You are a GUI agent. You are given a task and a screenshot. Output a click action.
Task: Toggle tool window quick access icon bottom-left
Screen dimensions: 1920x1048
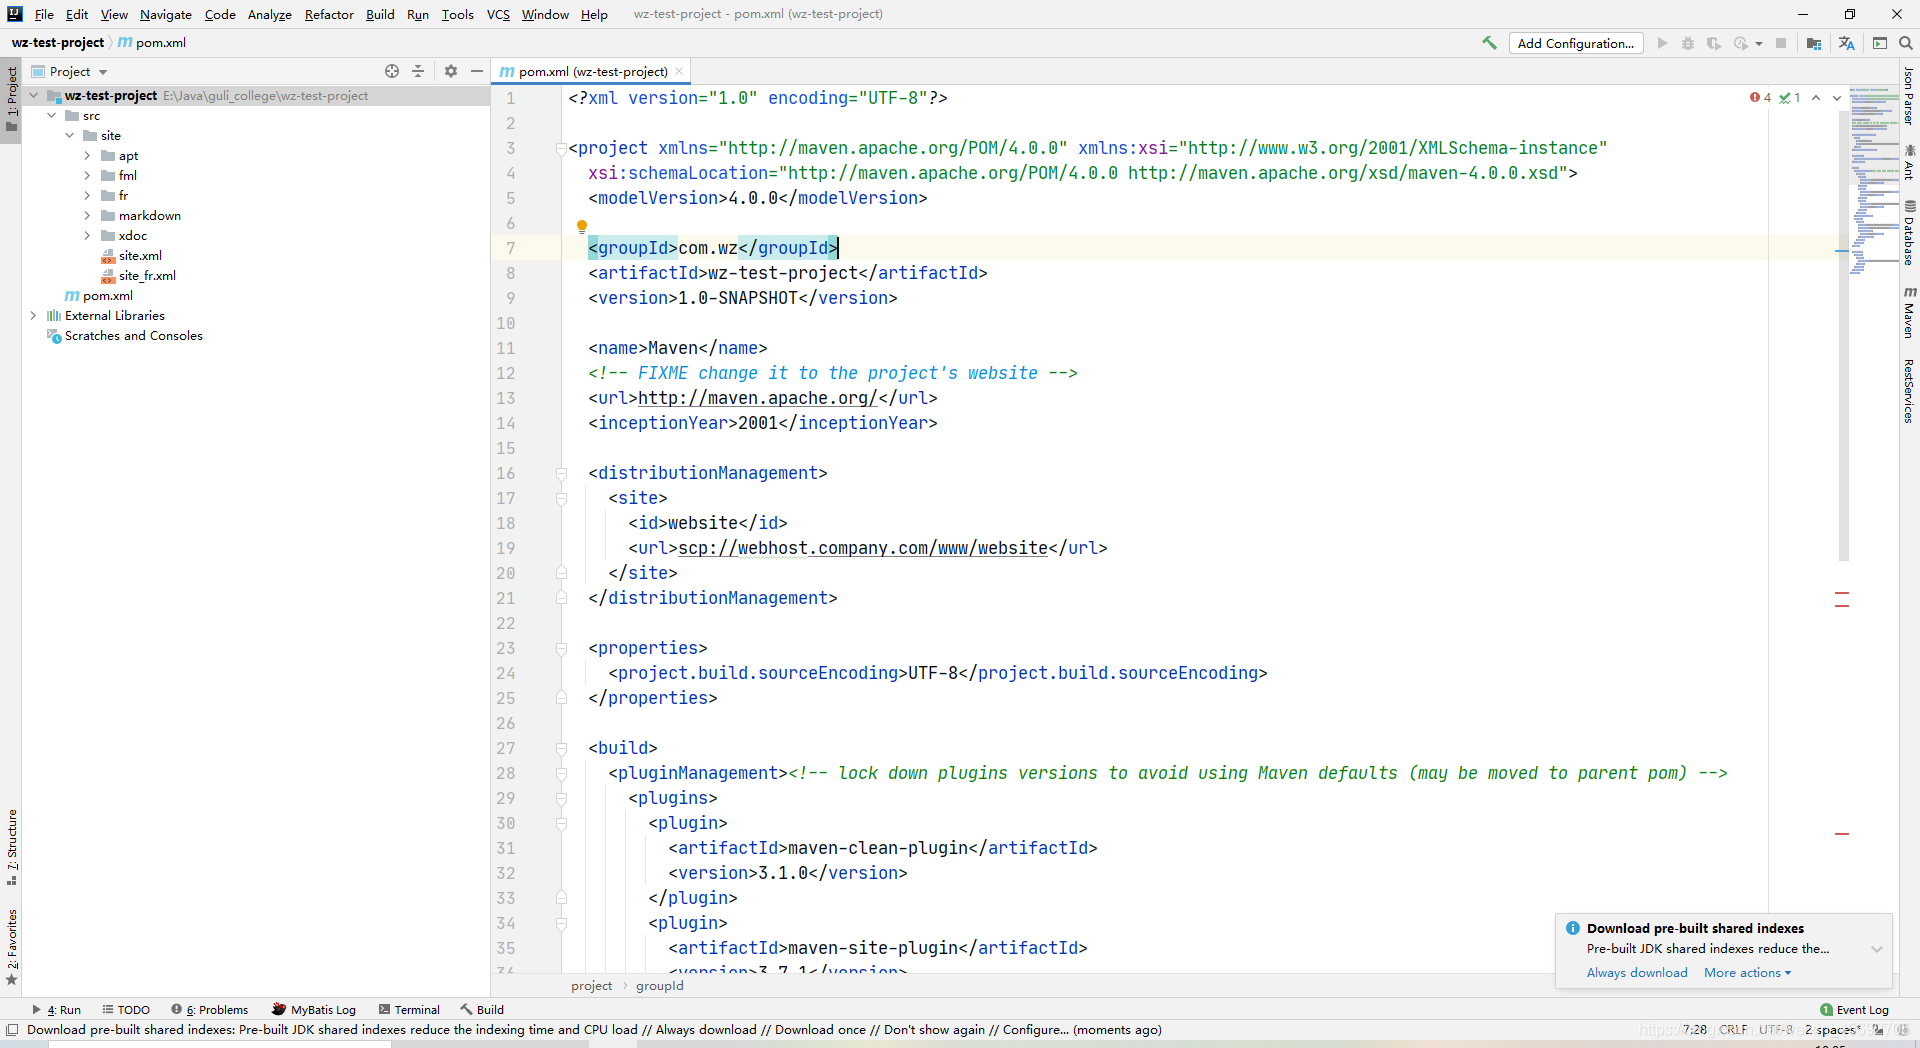point(12,1030)
